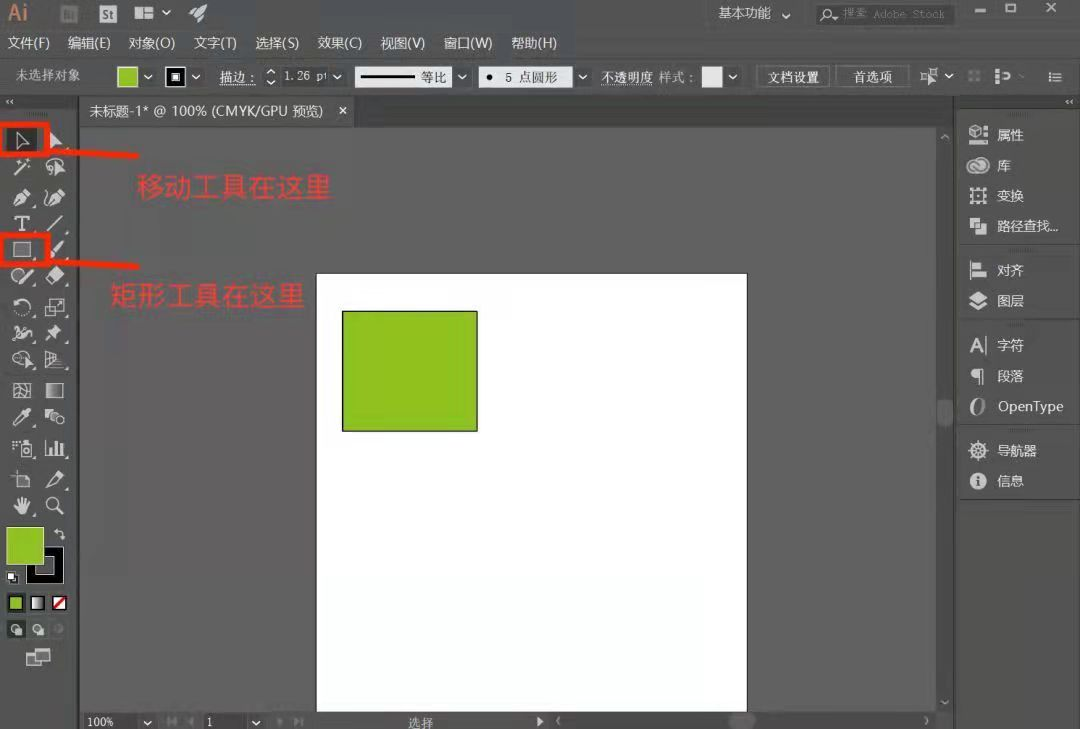
Task: Open the Change Screen Mode button
Action: coord(38,657)
